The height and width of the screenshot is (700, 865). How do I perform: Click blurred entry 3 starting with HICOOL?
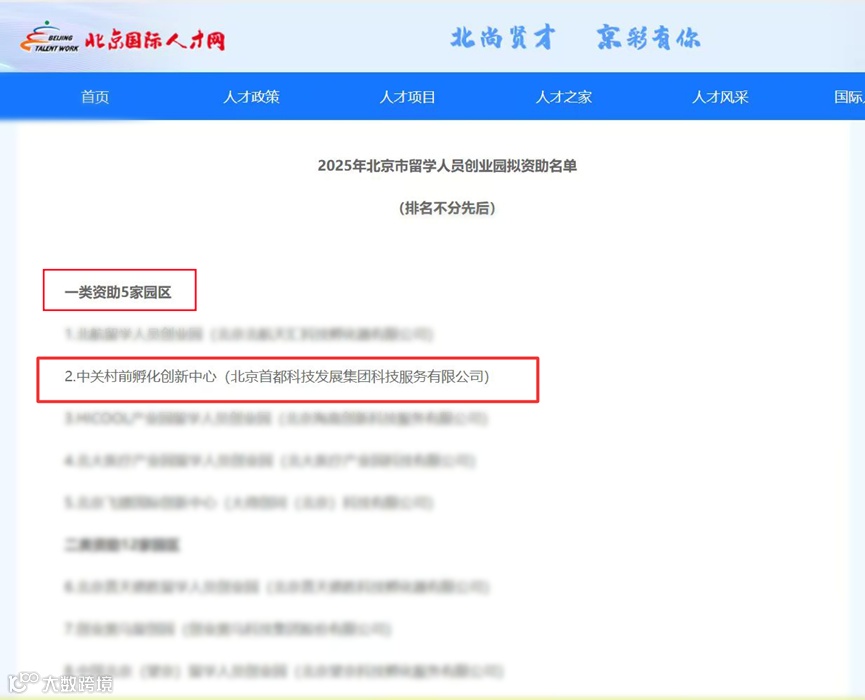pos(276,419)
